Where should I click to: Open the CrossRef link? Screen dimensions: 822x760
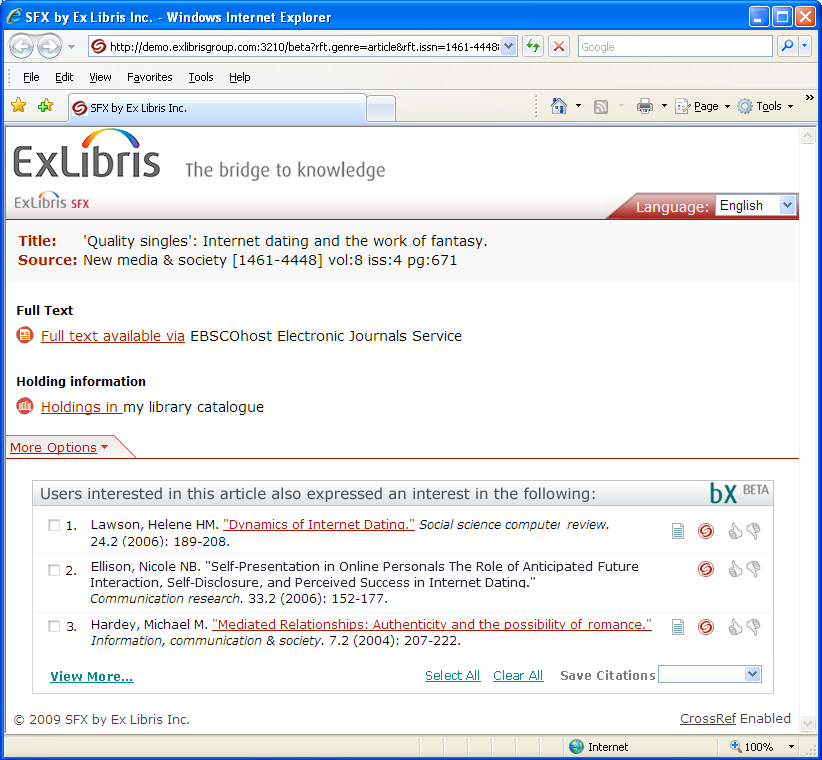coord(708,719)
